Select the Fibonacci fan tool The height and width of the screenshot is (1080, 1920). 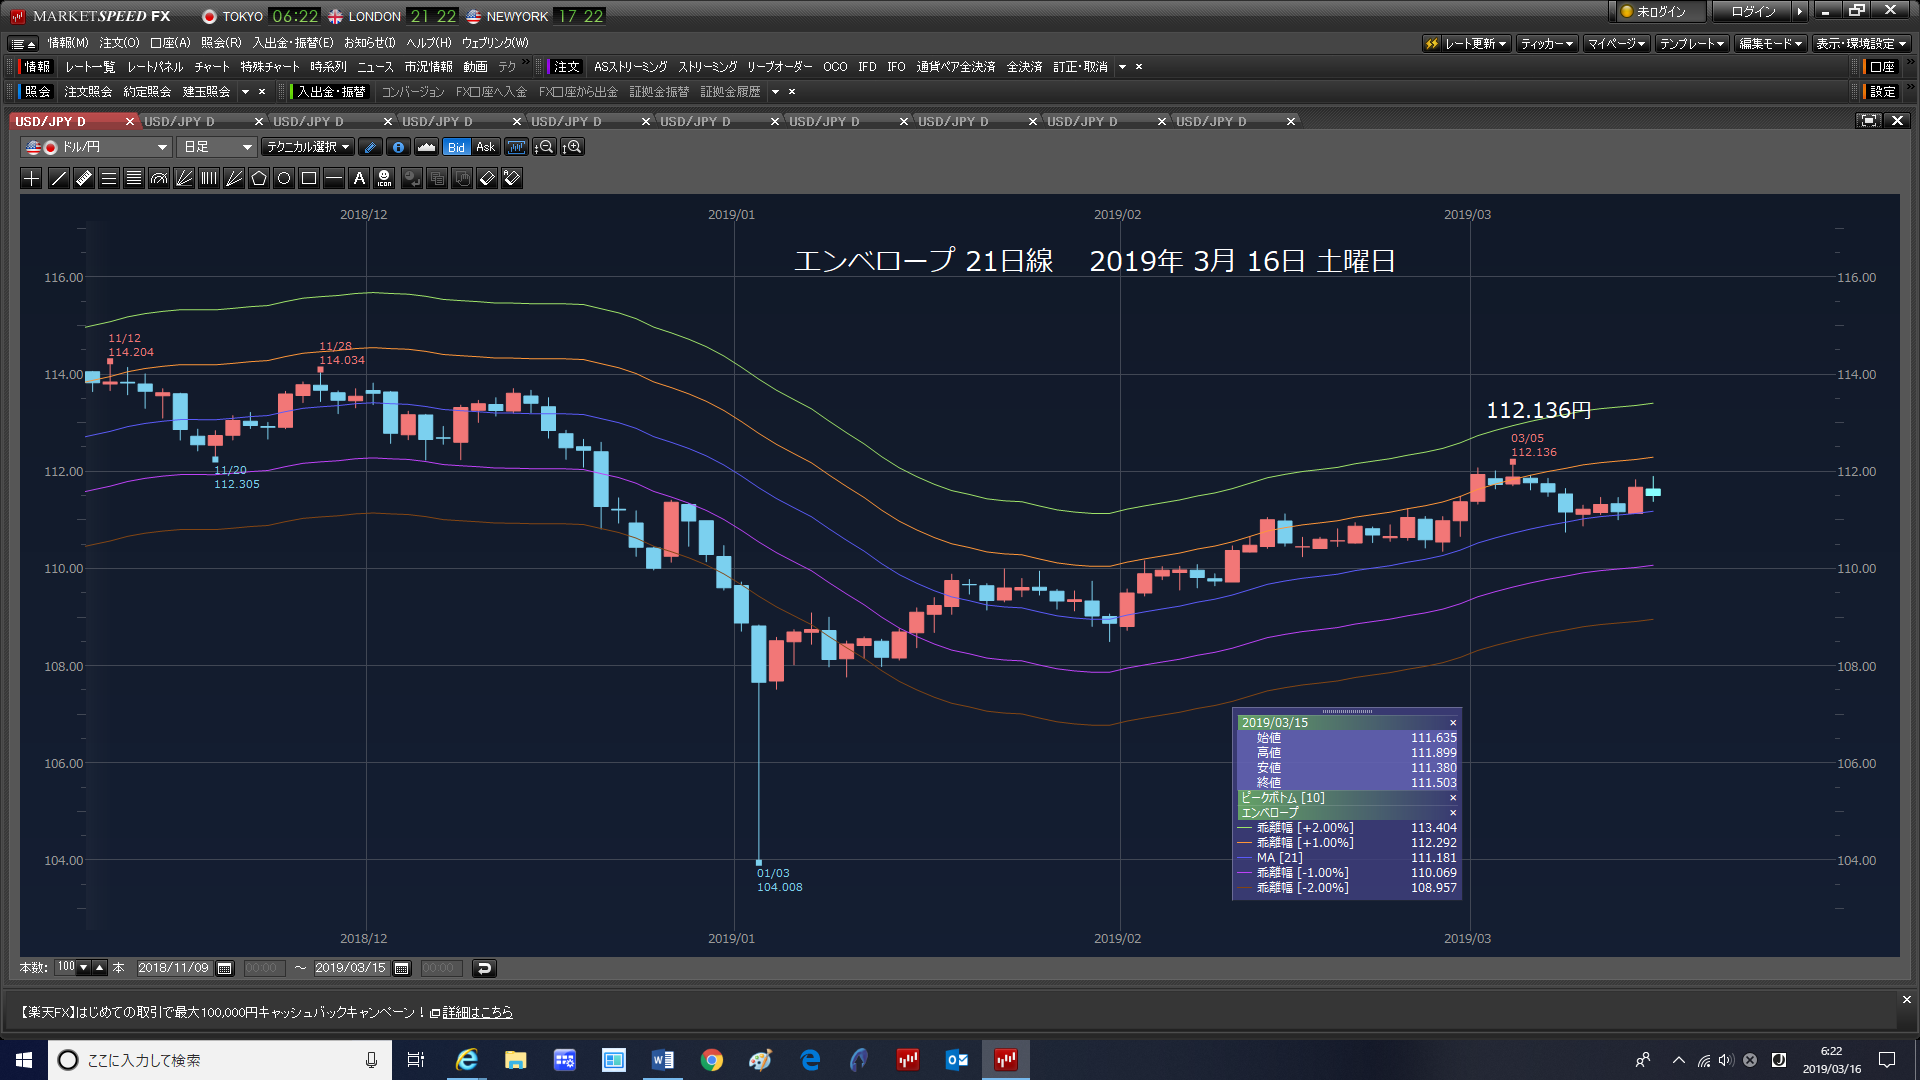[x=184, y=178]
